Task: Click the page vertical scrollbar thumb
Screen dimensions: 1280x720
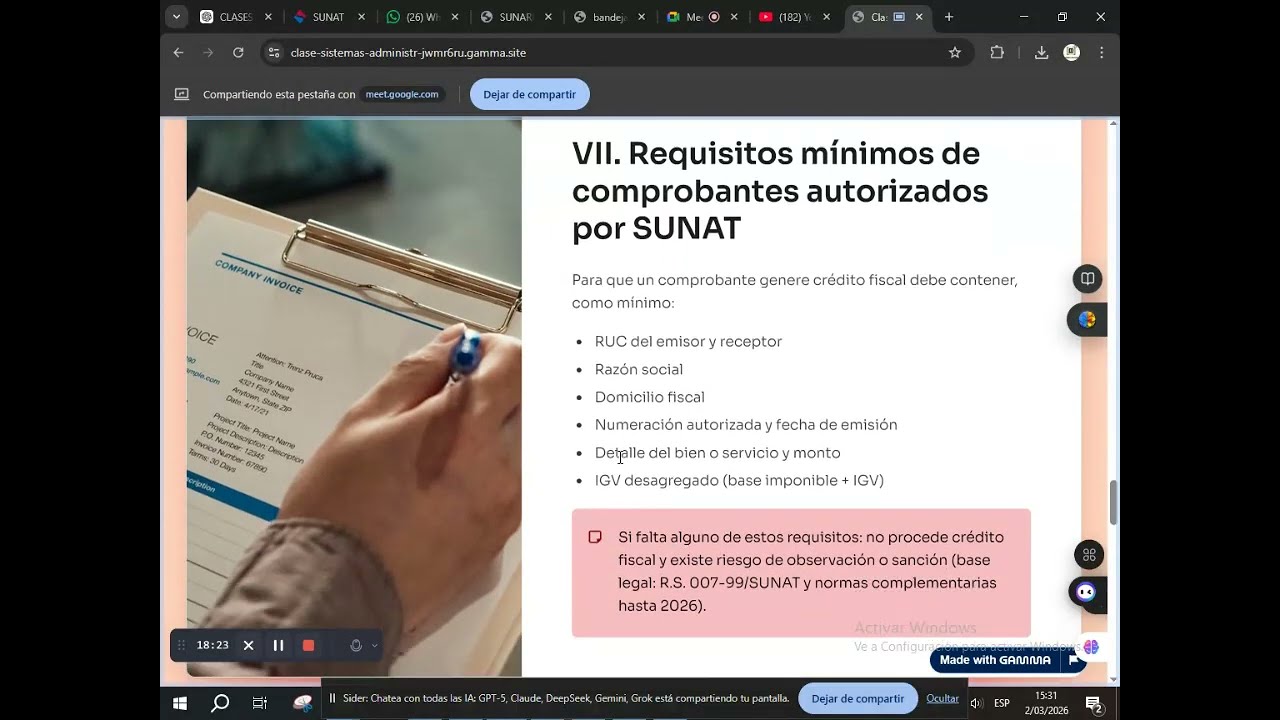Action: coord(1113,502)
